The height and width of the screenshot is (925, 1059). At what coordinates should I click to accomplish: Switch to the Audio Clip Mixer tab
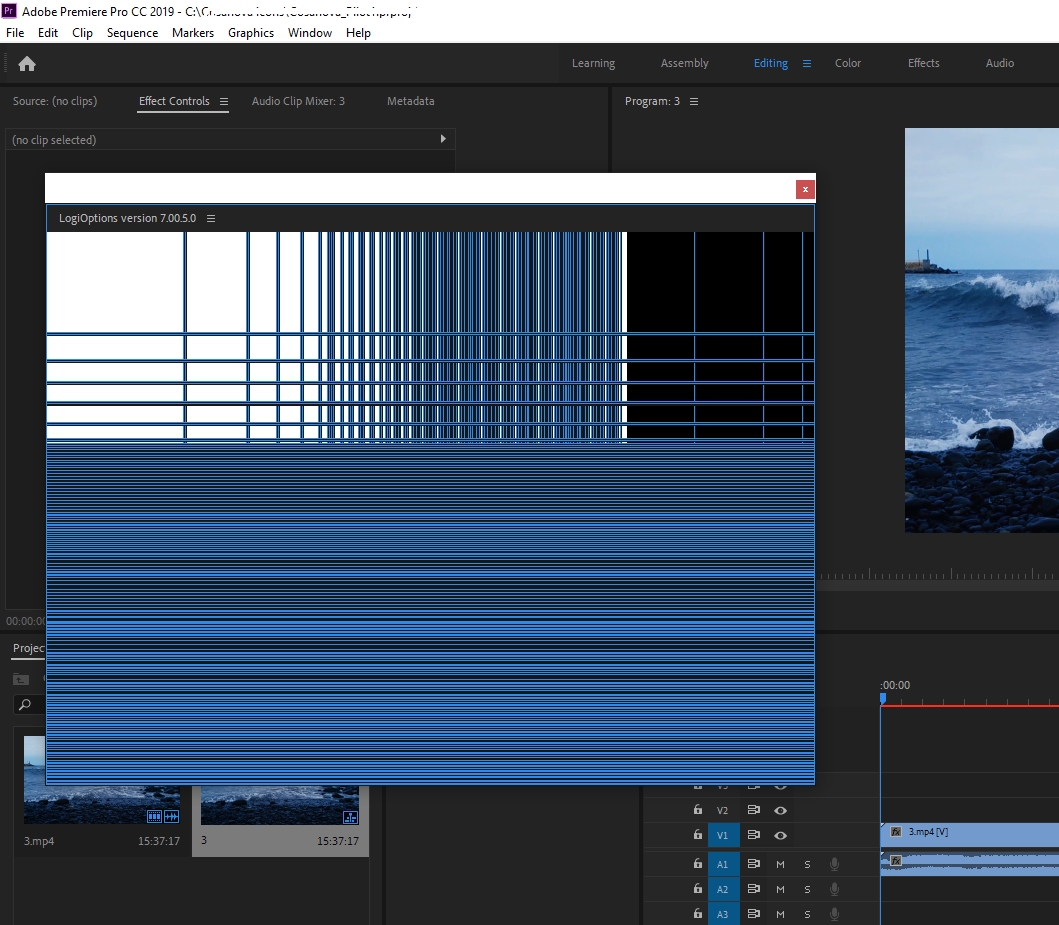(x=298, y=102)
